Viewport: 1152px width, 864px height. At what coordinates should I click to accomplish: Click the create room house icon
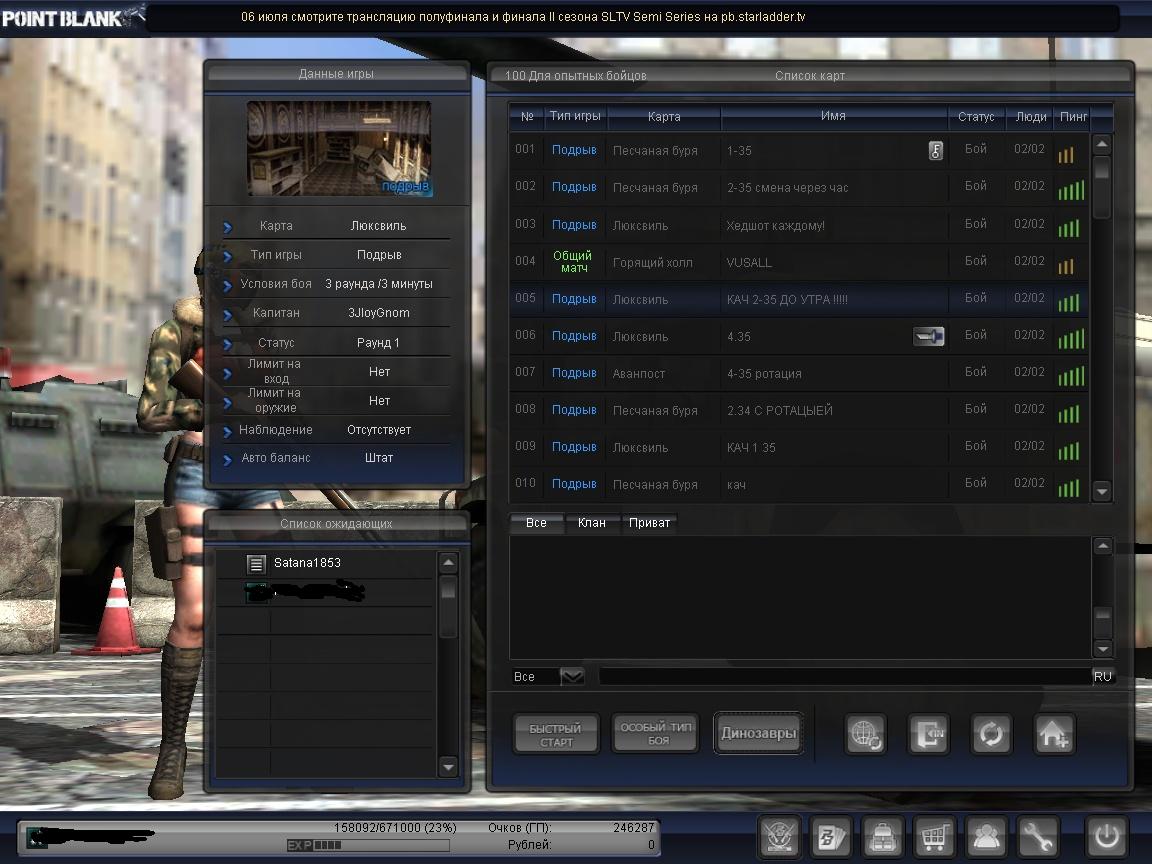1054,734
